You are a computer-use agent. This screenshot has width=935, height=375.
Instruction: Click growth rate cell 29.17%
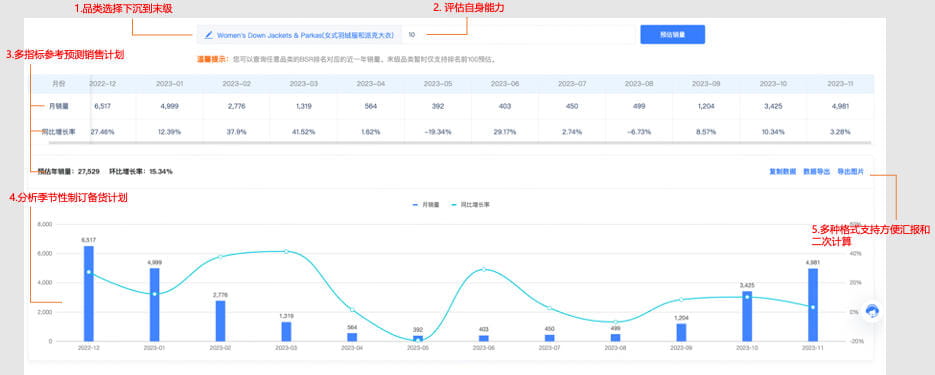504,131
